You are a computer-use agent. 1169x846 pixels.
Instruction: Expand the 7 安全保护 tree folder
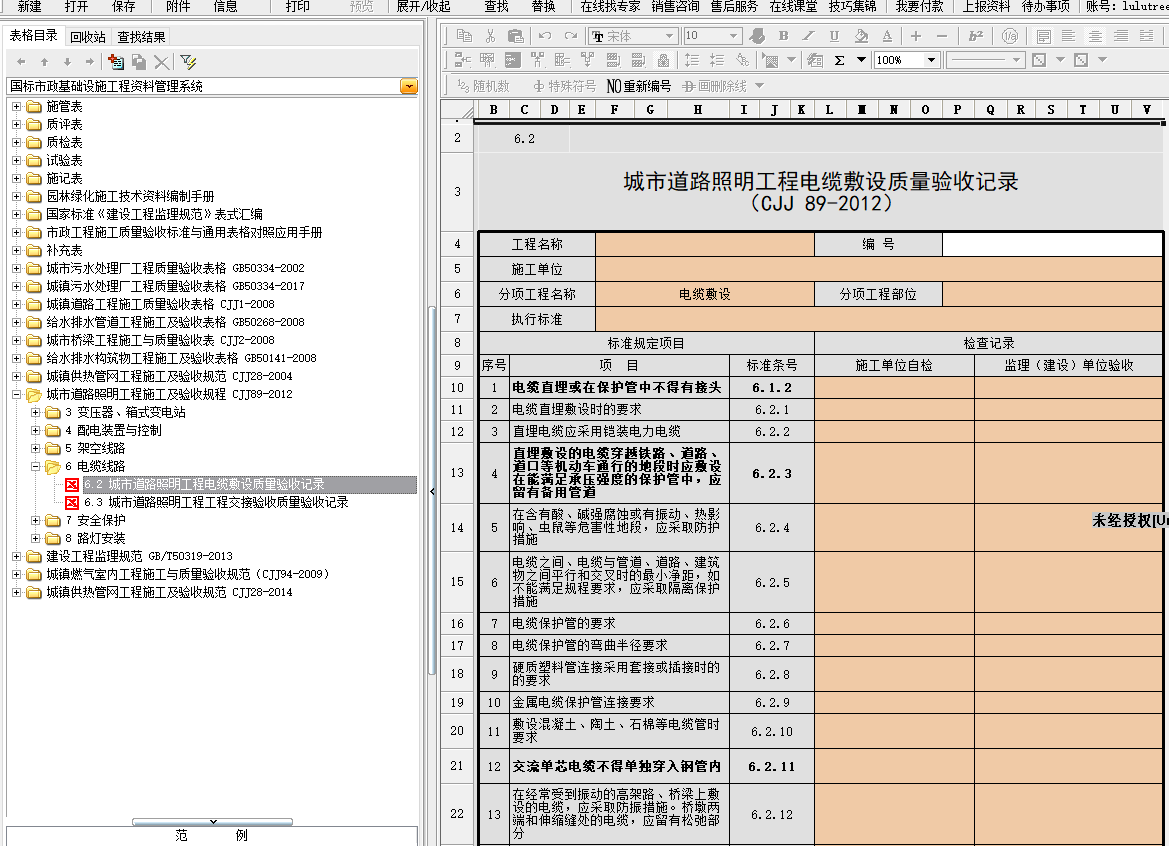point(36,520)
